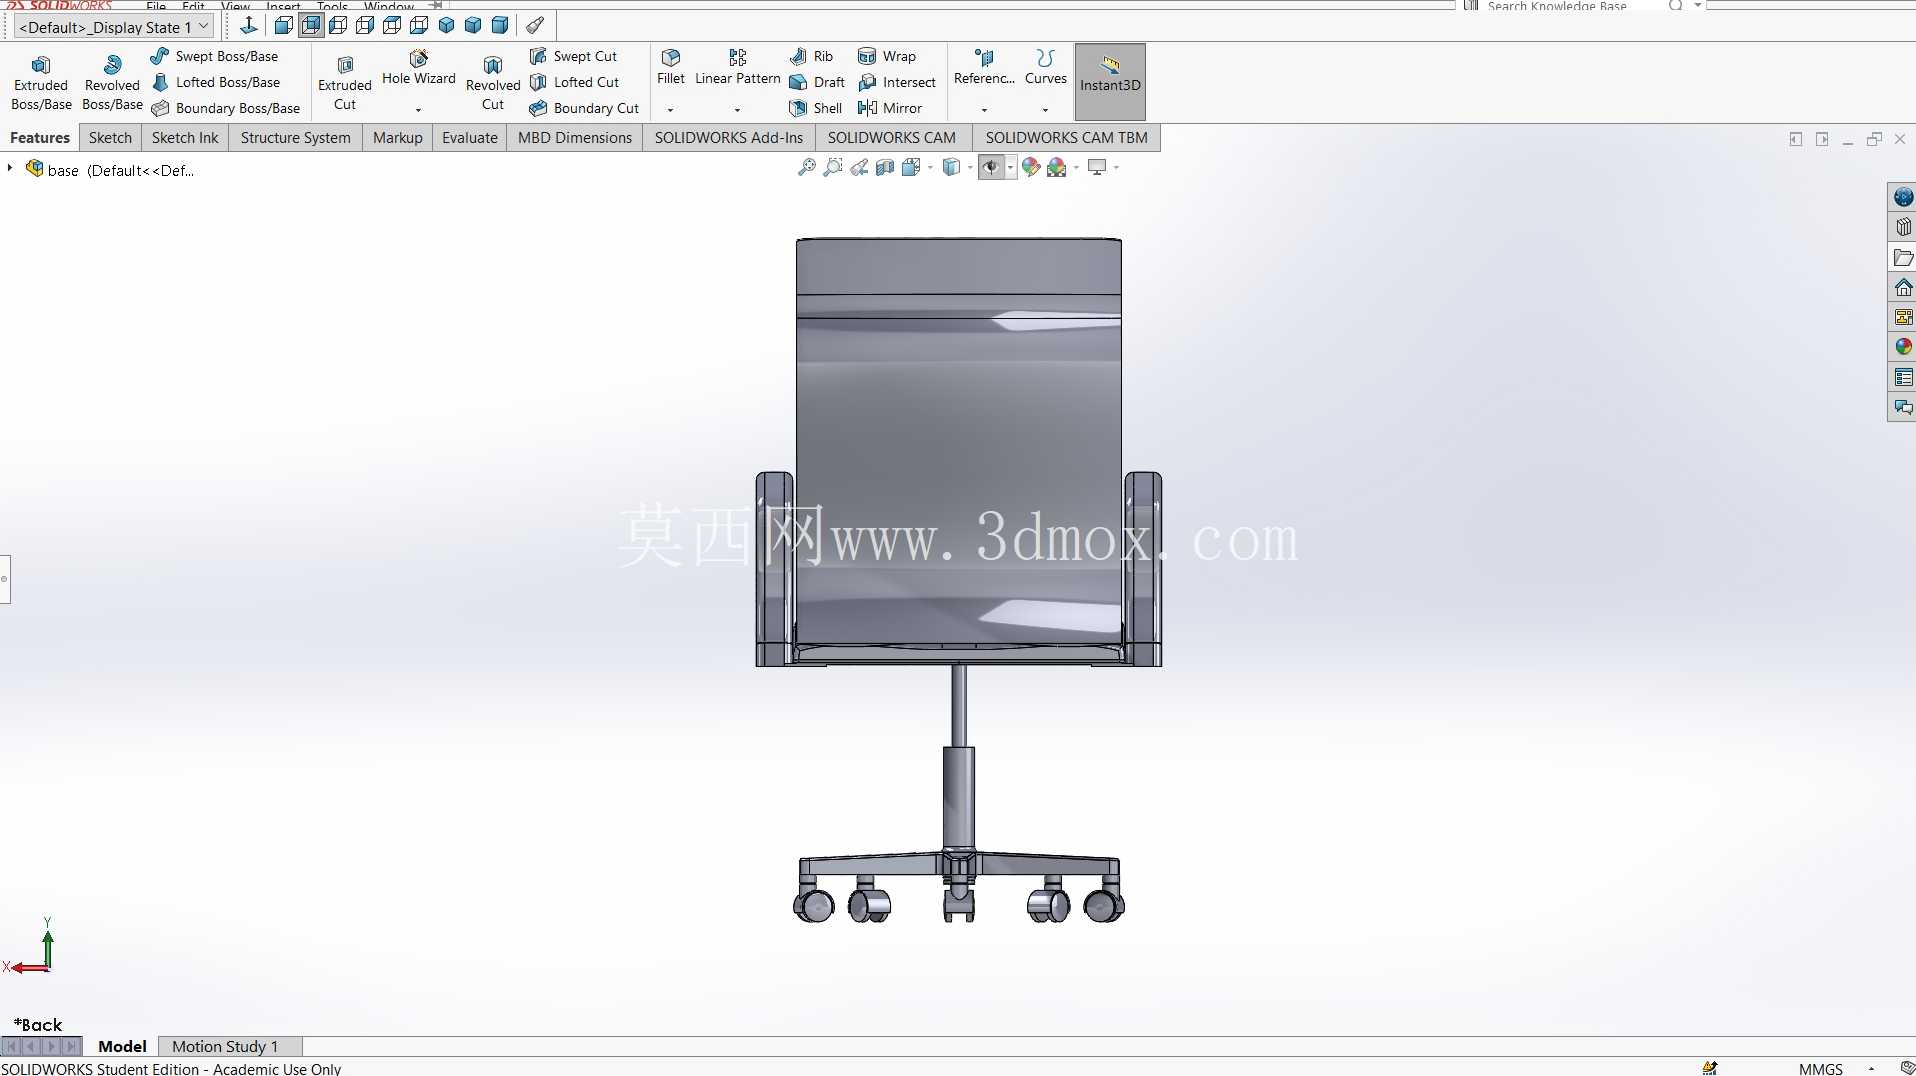Choose Lofted Boss/Base feature
Viewport: 1916px width, 1076px height.
[x=216, y=82]
